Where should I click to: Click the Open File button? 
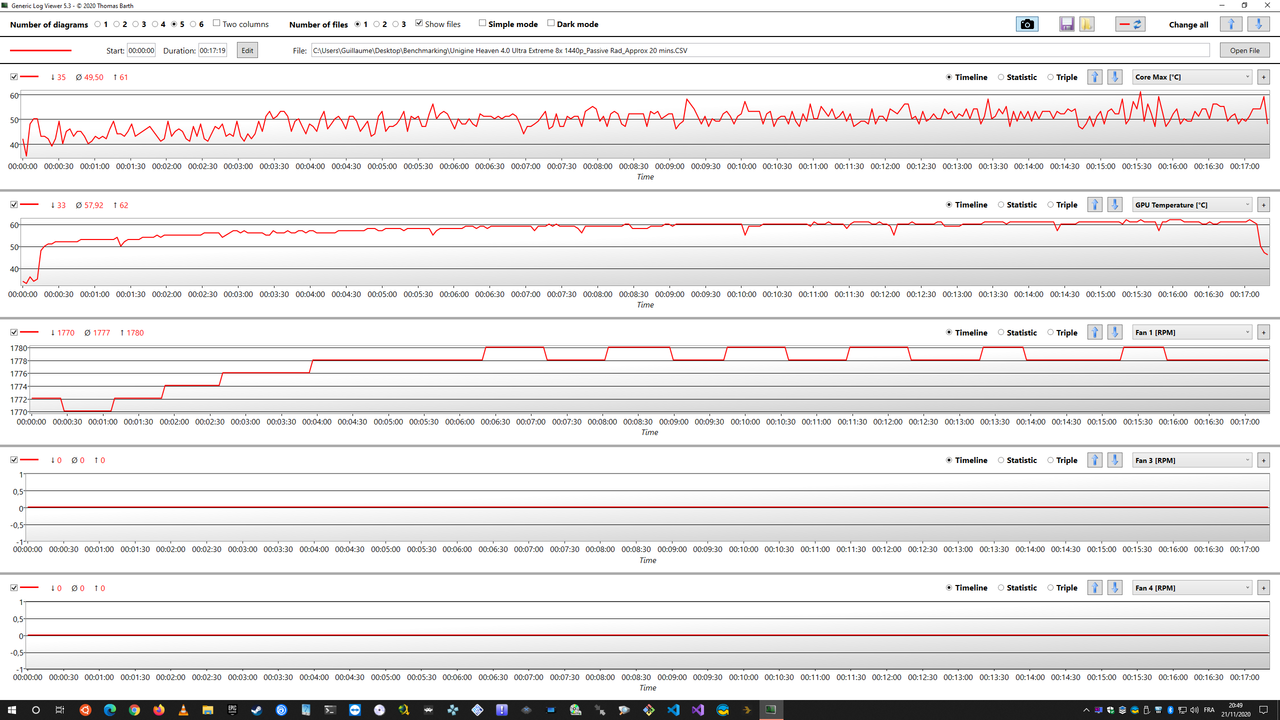click(x=1243, y=49)
